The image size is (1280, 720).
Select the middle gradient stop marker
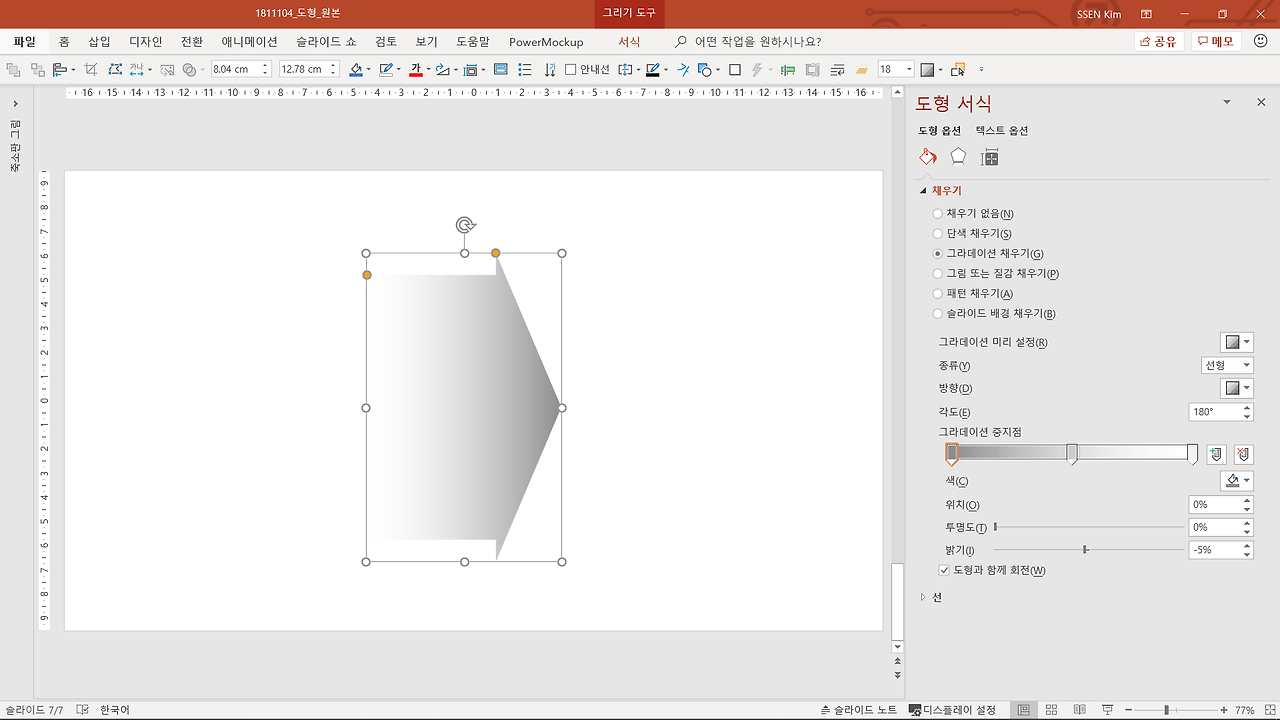1072,454
